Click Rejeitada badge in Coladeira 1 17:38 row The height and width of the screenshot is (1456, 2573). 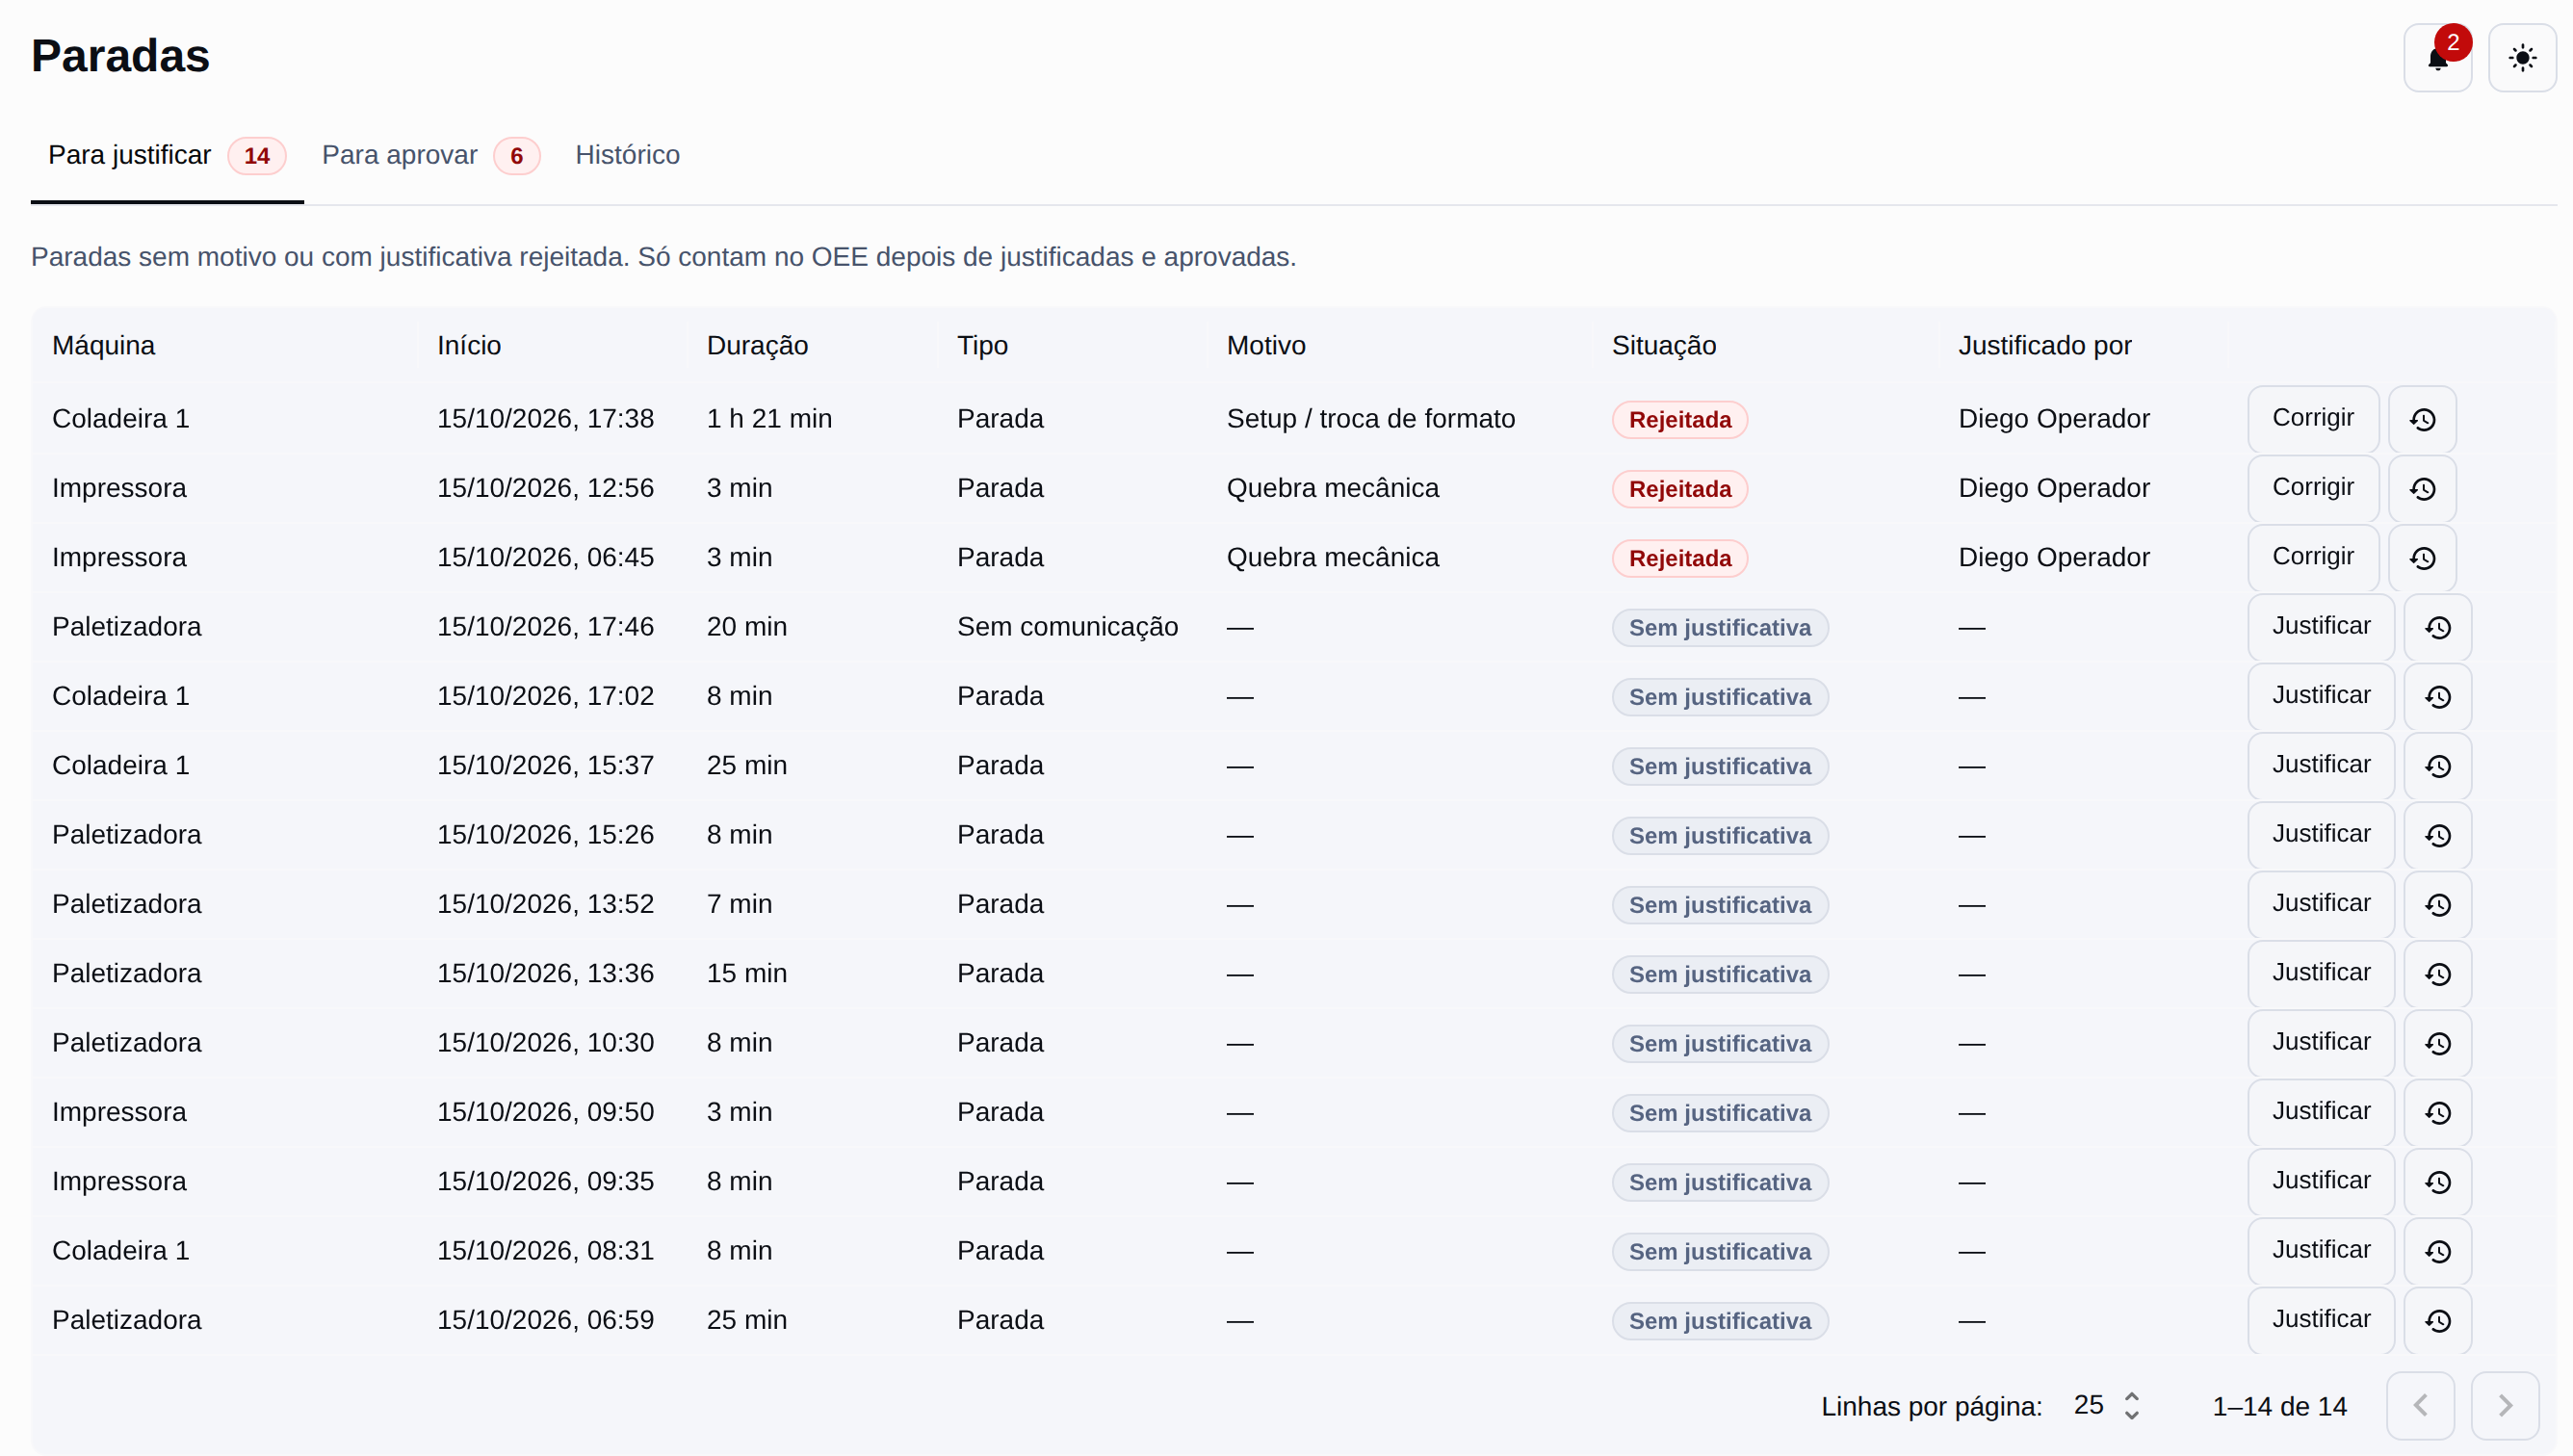click(x=1680, y=420)
